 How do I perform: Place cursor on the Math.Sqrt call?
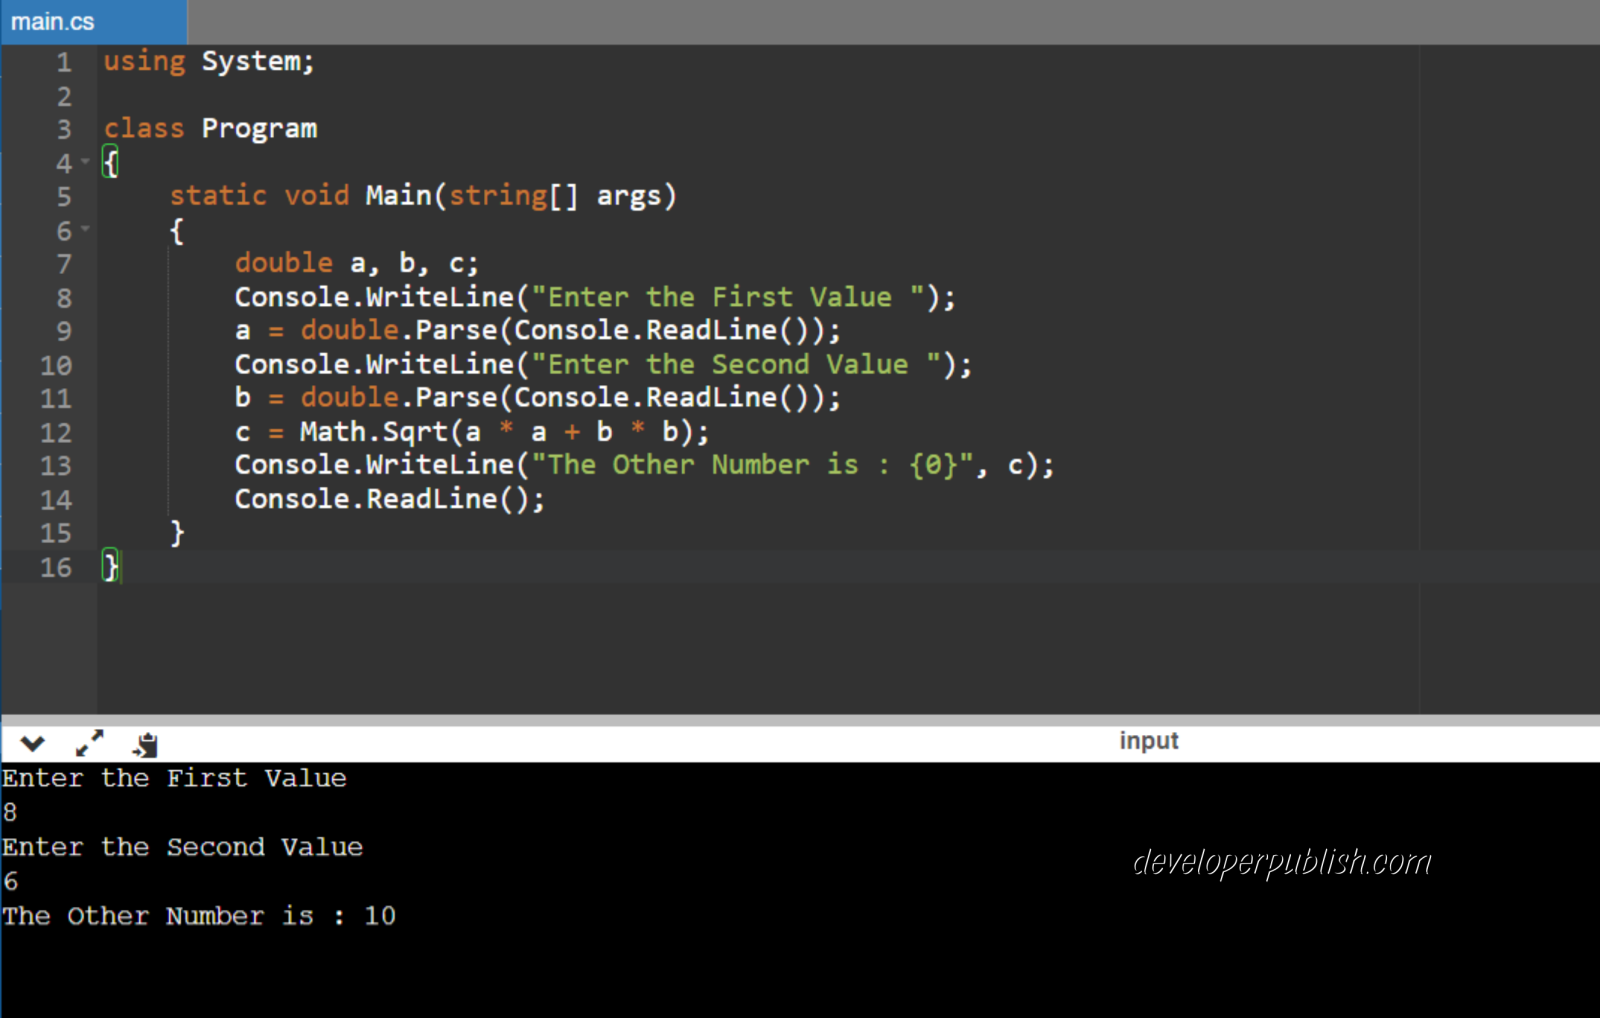pos(375,432)
